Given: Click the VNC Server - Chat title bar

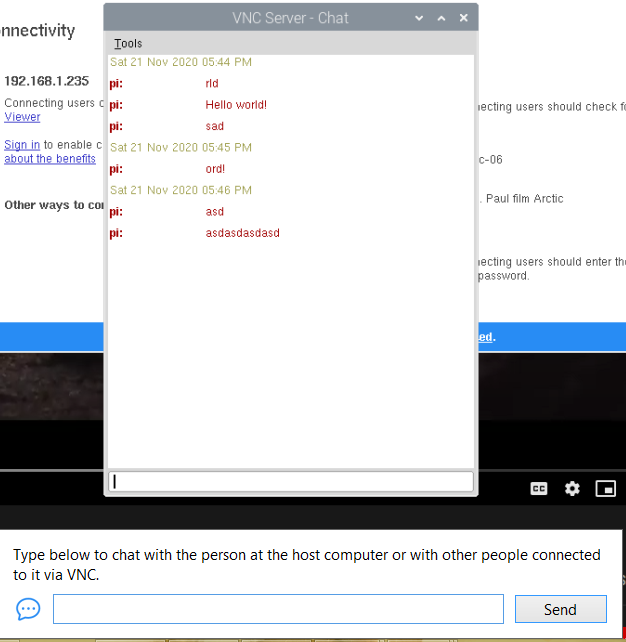Looking at the screenshot, I should (290, 18).
